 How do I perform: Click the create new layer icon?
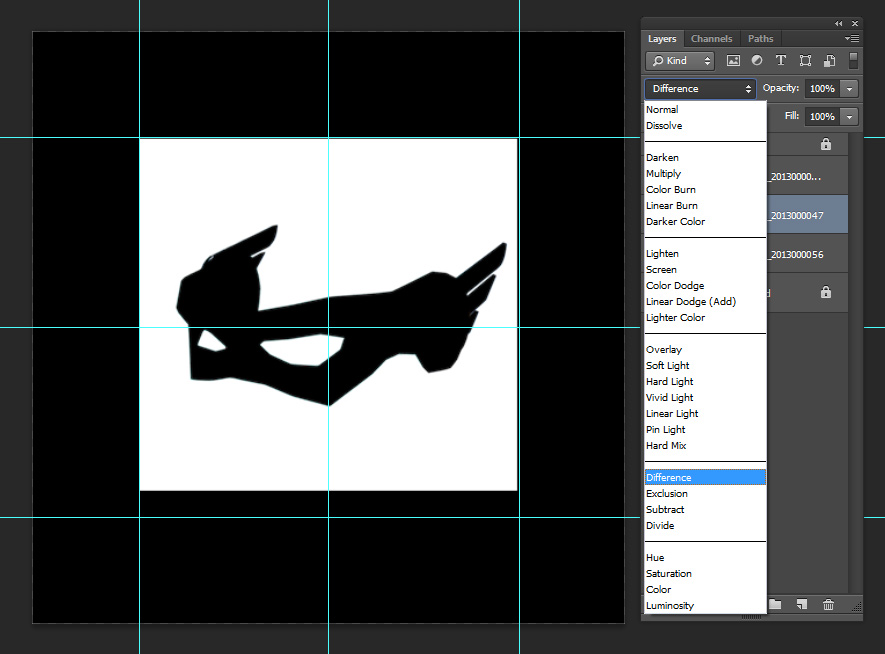coord(801,604)
